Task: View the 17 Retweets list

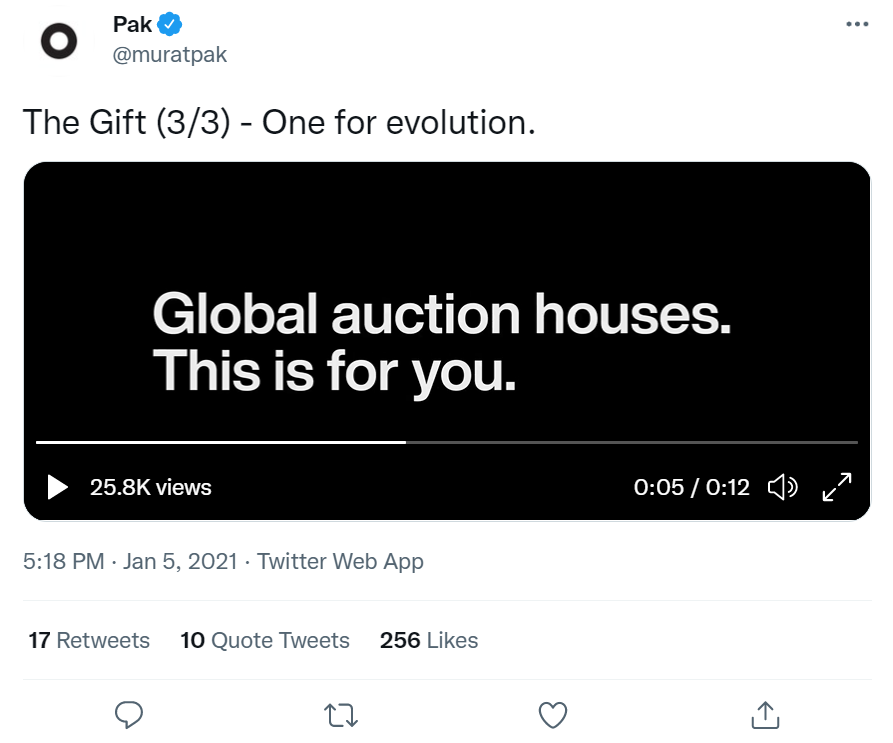Action: [89, 640]
